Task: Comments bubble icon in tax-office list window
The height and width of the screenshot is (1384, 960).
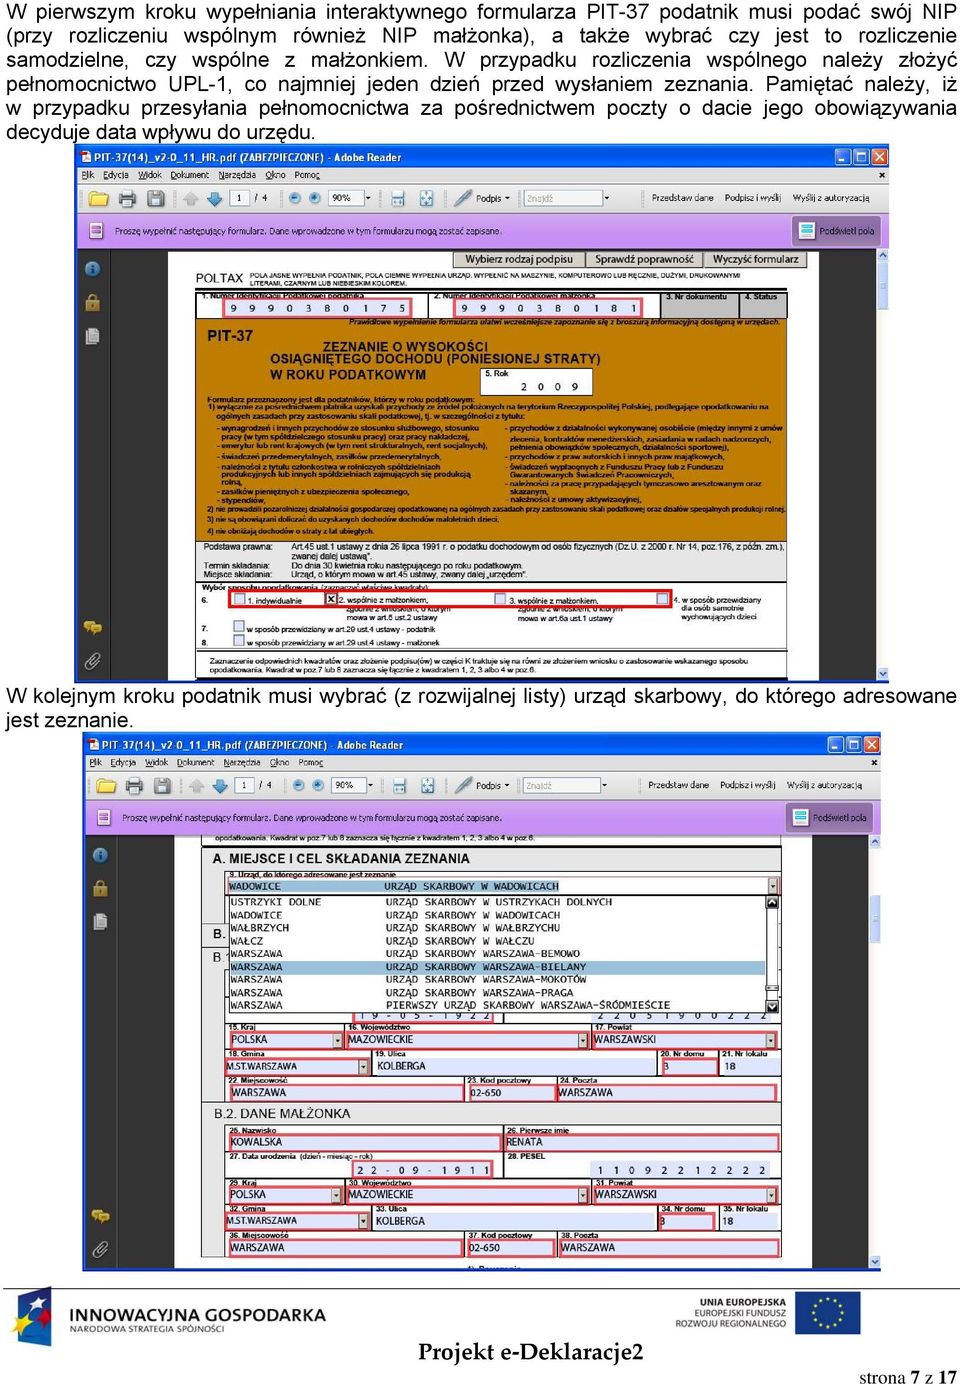Action: pos(100,1216)
